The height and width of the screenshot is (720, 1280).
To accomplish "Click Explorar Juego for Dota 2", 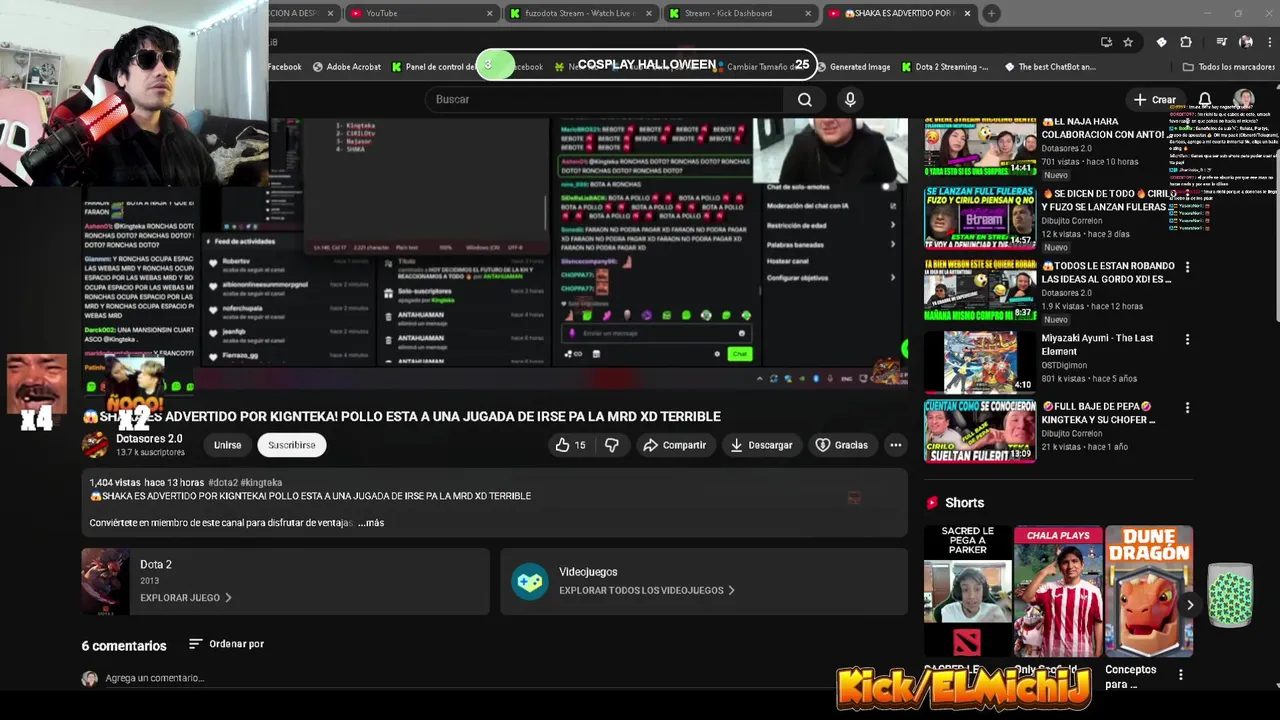I will [x=186, y=598].
